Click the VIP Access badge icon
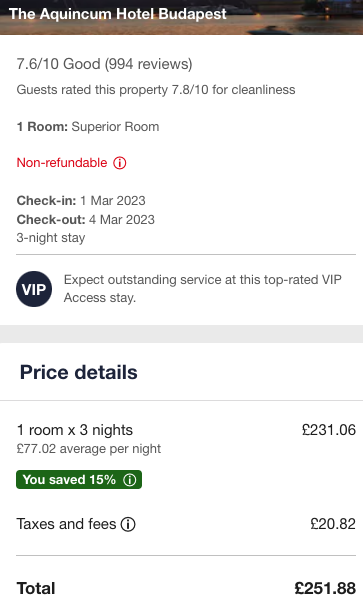The height and width of the screenshot is (601, 363). coord(34,289)
